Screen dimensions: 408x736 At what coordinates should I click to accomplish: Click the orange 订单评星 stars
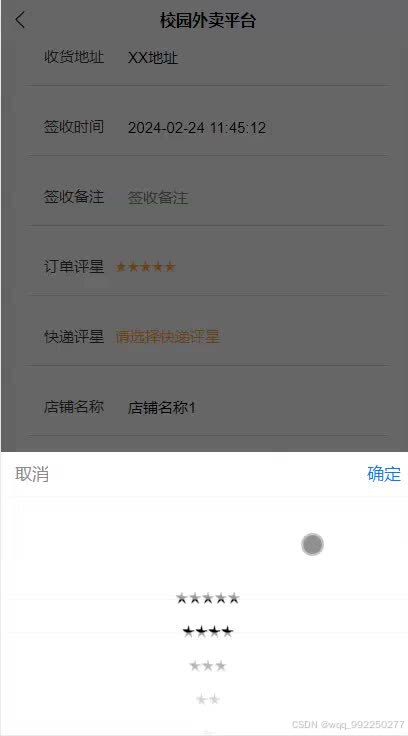pos(145,267)
